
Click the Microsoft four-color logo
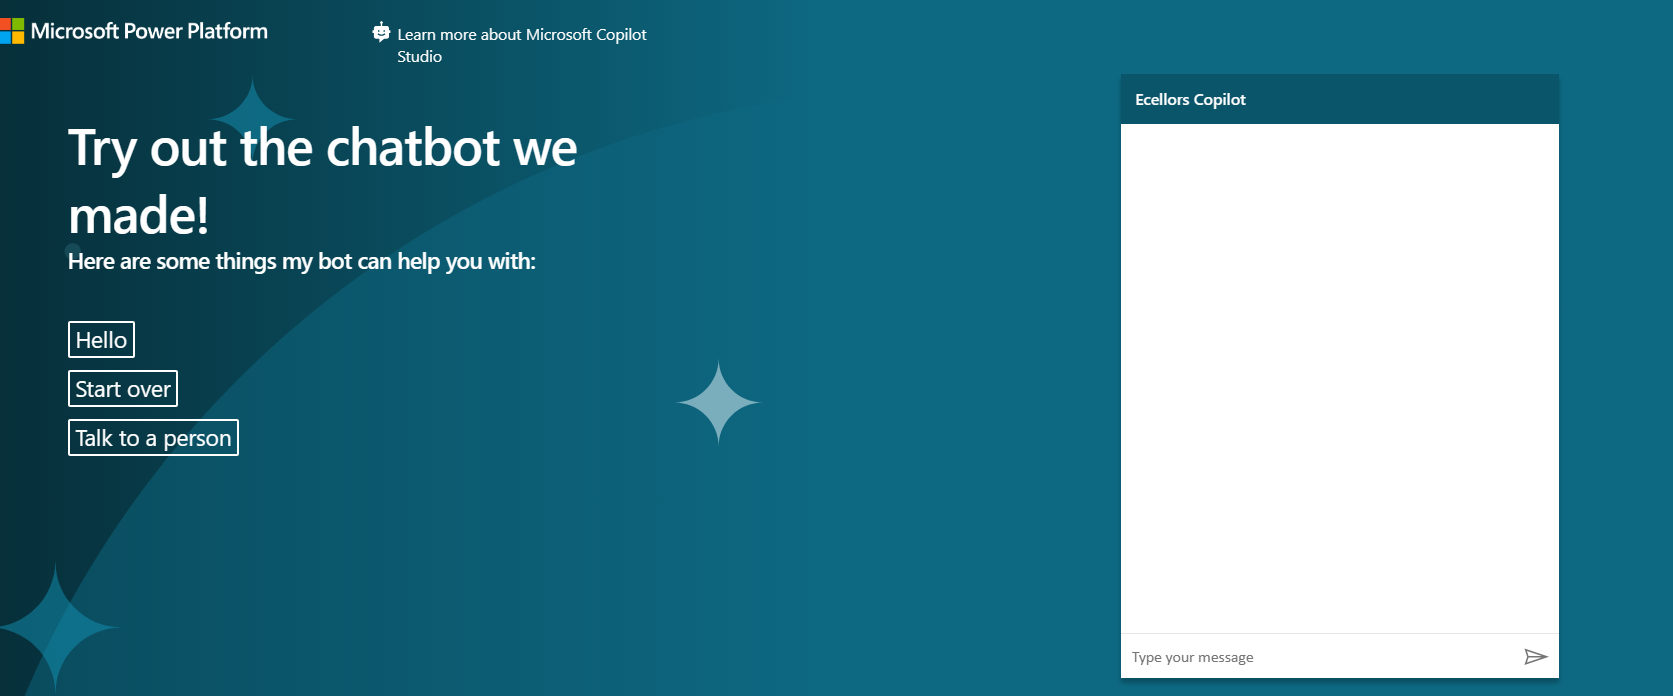coord(12,31)
